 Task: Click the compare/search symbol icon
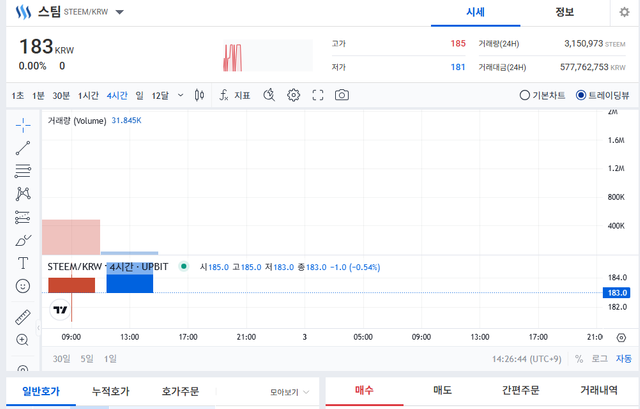point(269,95)
